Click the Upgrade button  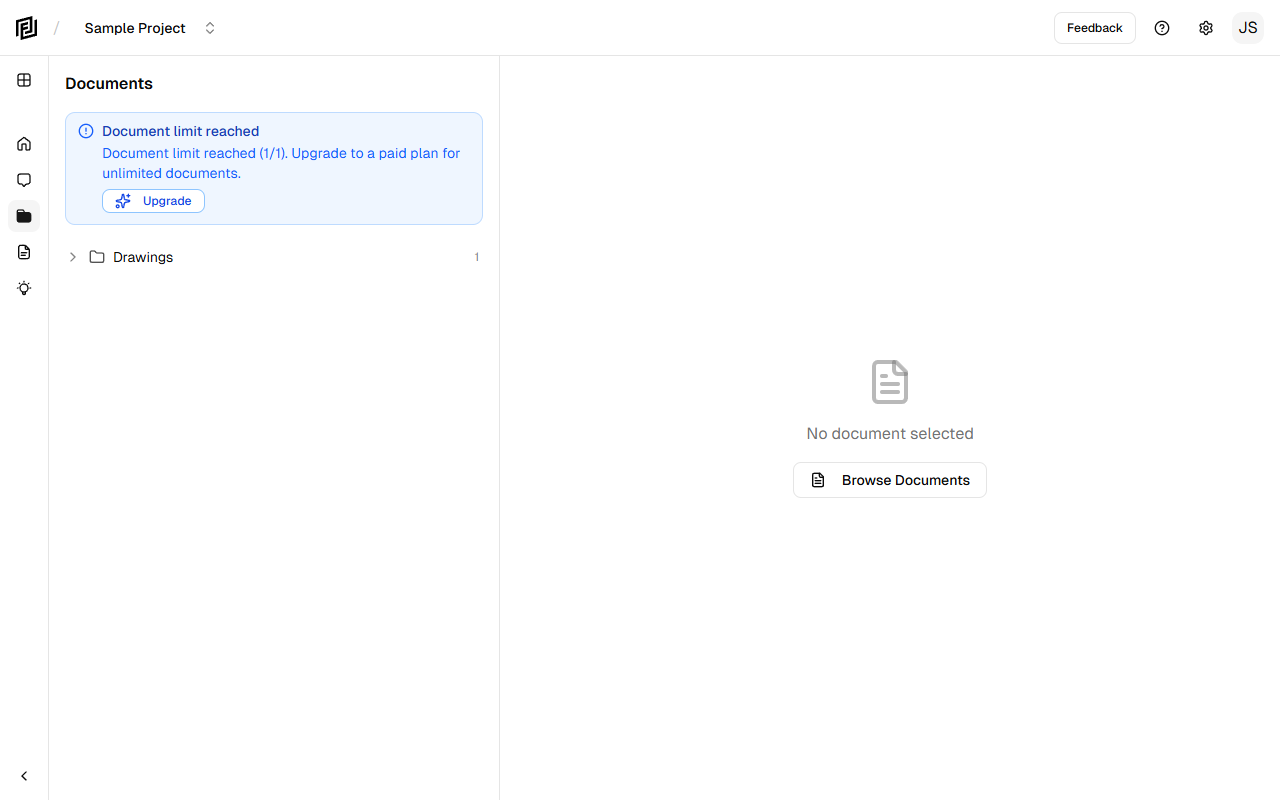pos(153,201)
